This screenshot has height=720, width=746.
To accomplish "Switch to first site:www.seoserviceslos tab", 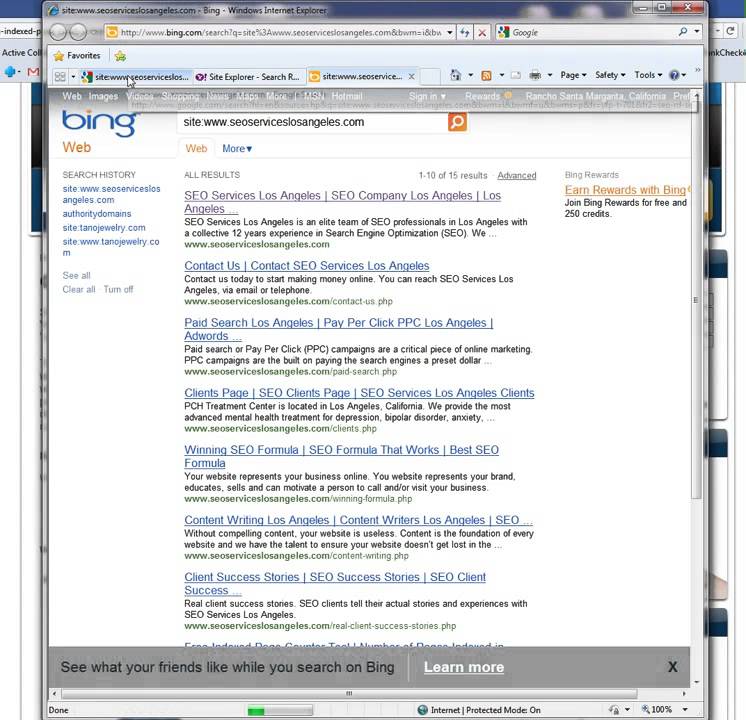I will pos(136,77).
